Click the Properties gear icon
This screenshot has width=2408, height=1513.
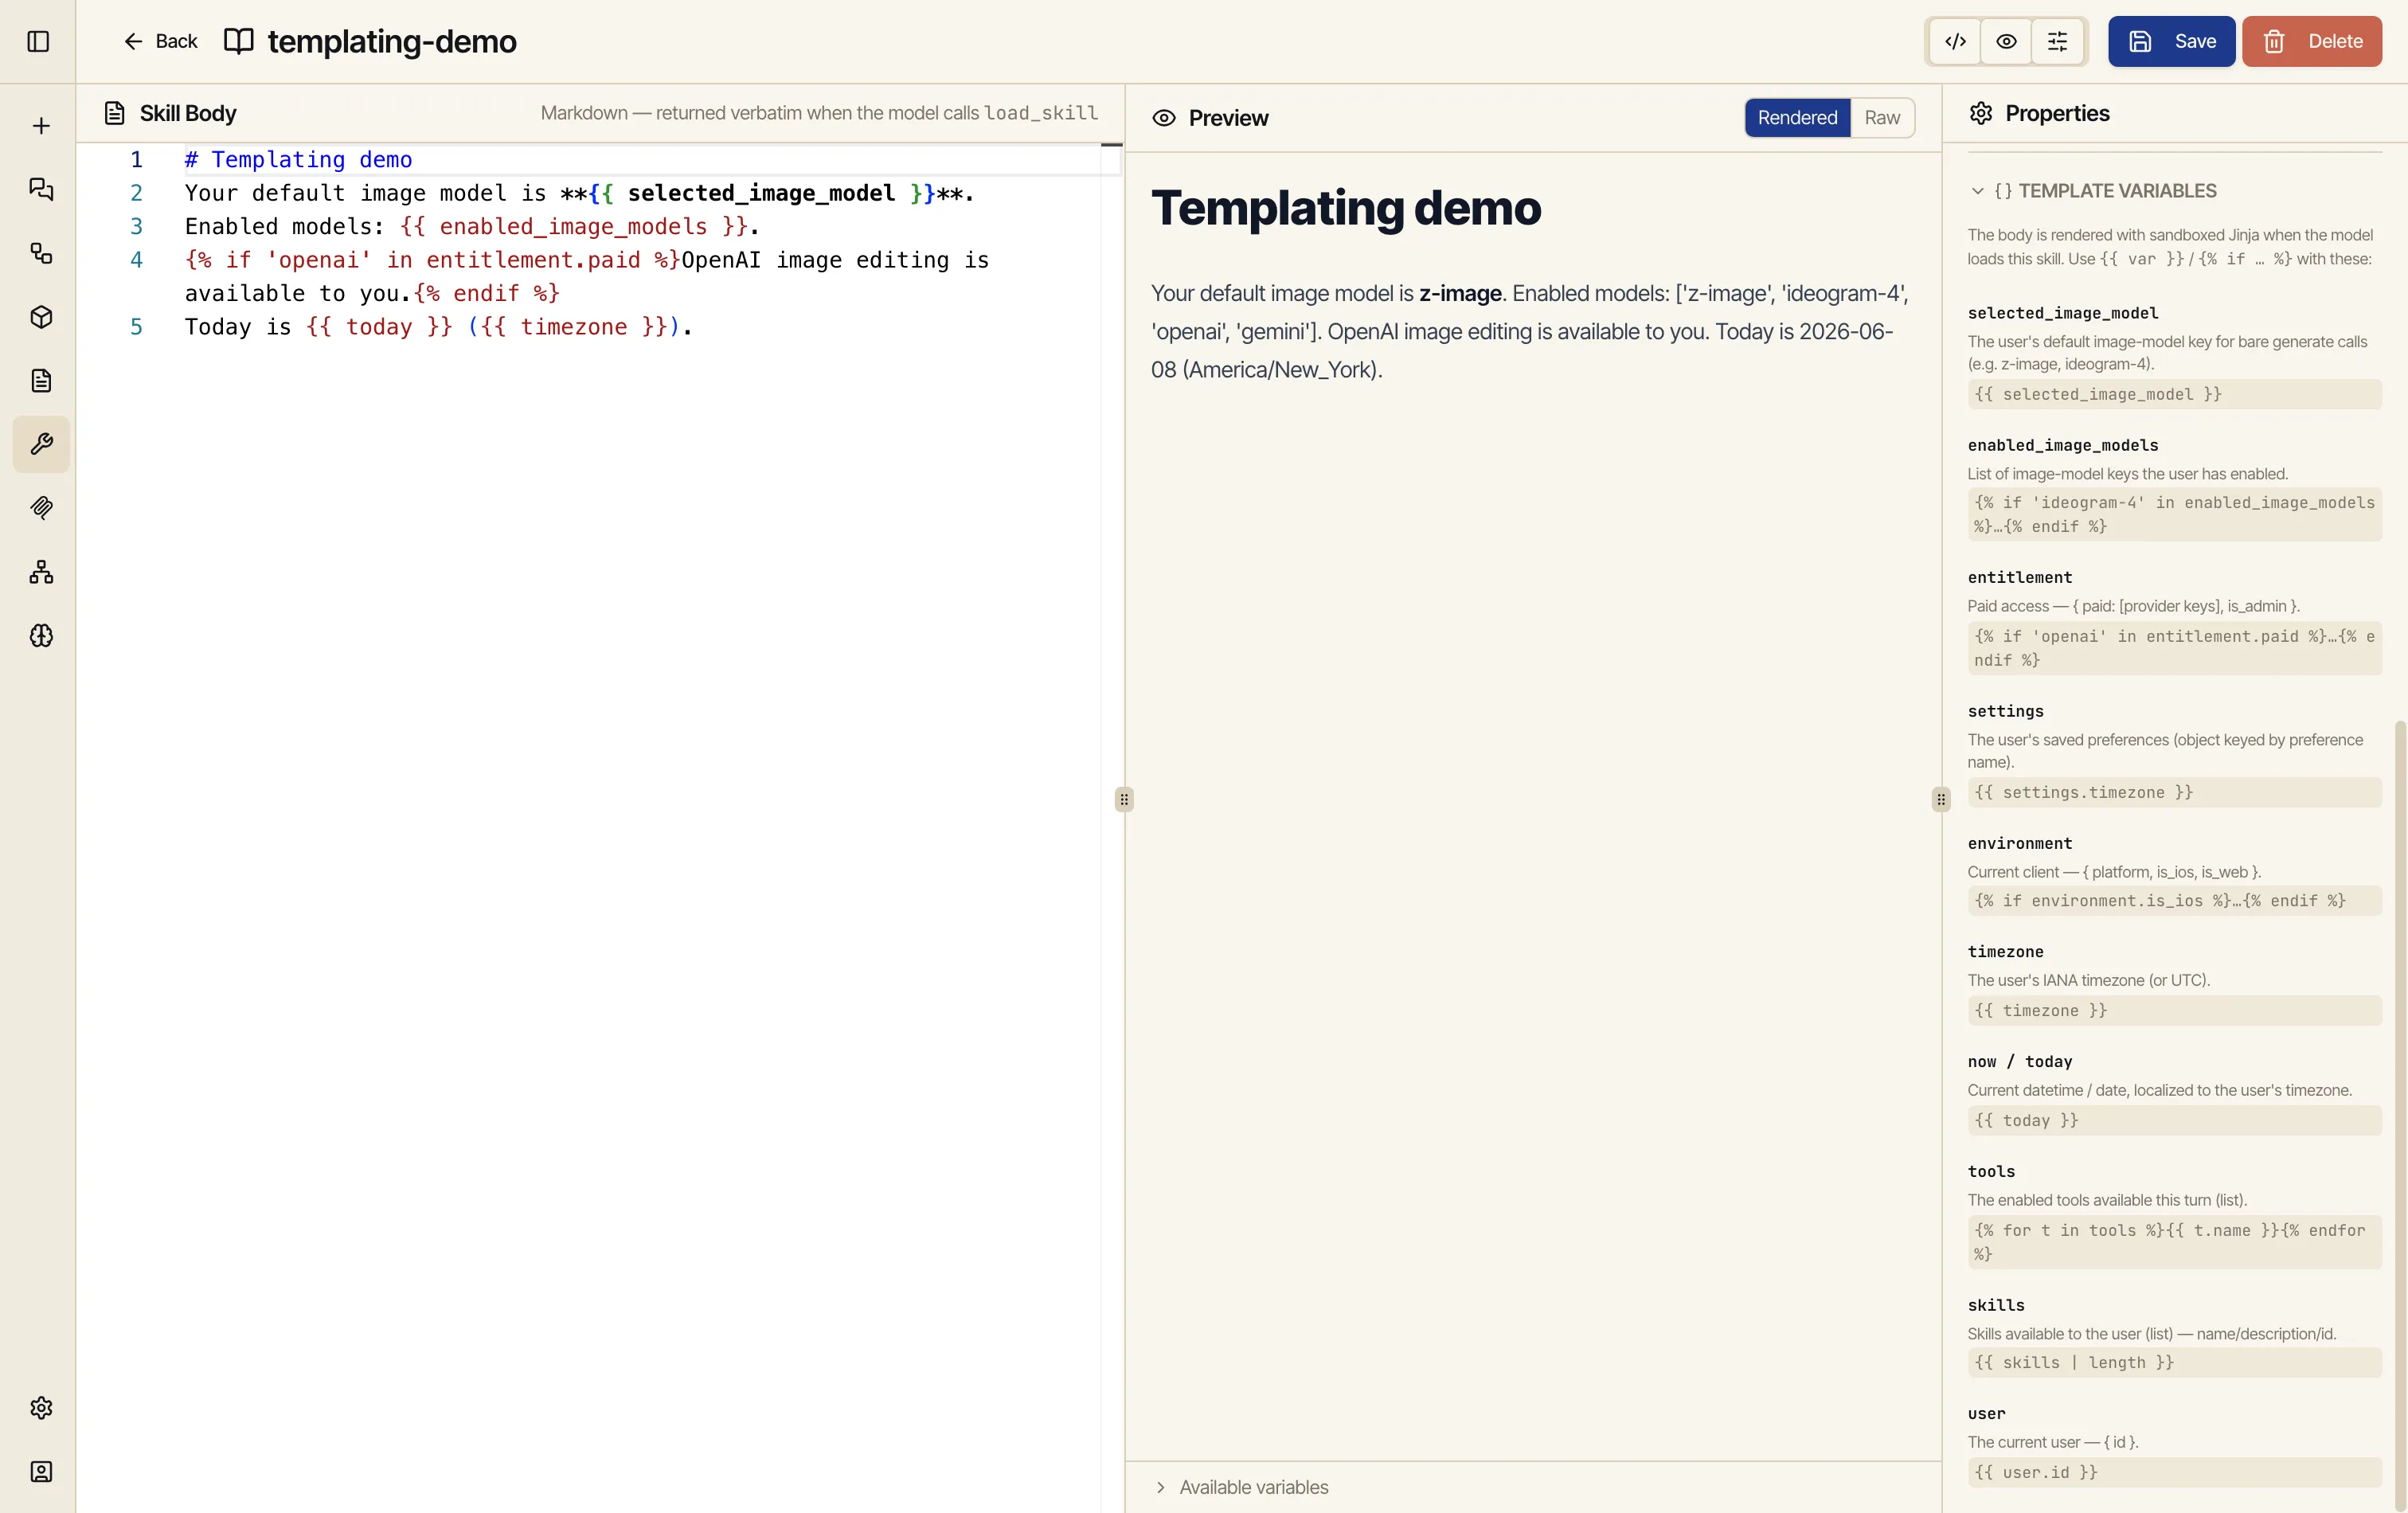[x=1981, y=113]
